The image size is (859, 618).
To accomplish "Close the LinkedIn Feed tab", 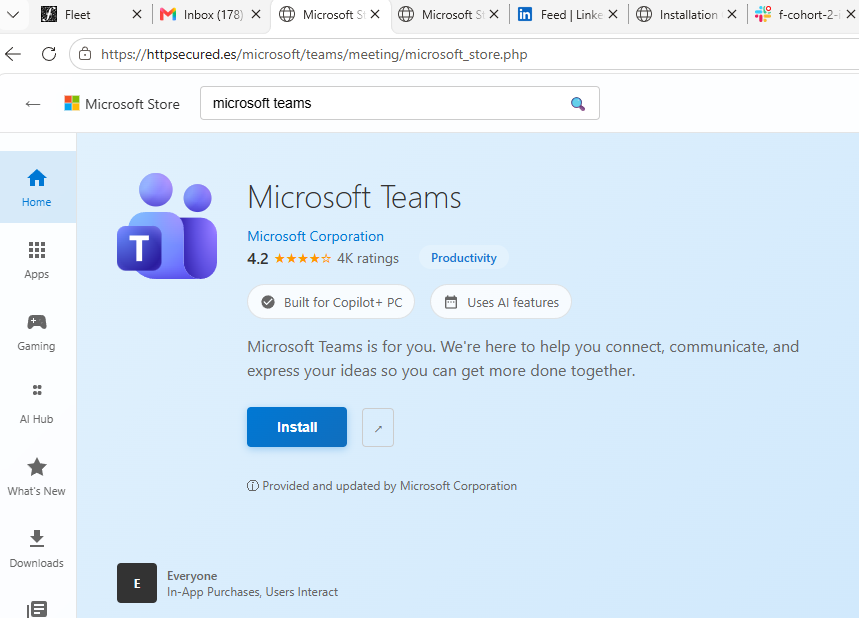I will point(613,15).
